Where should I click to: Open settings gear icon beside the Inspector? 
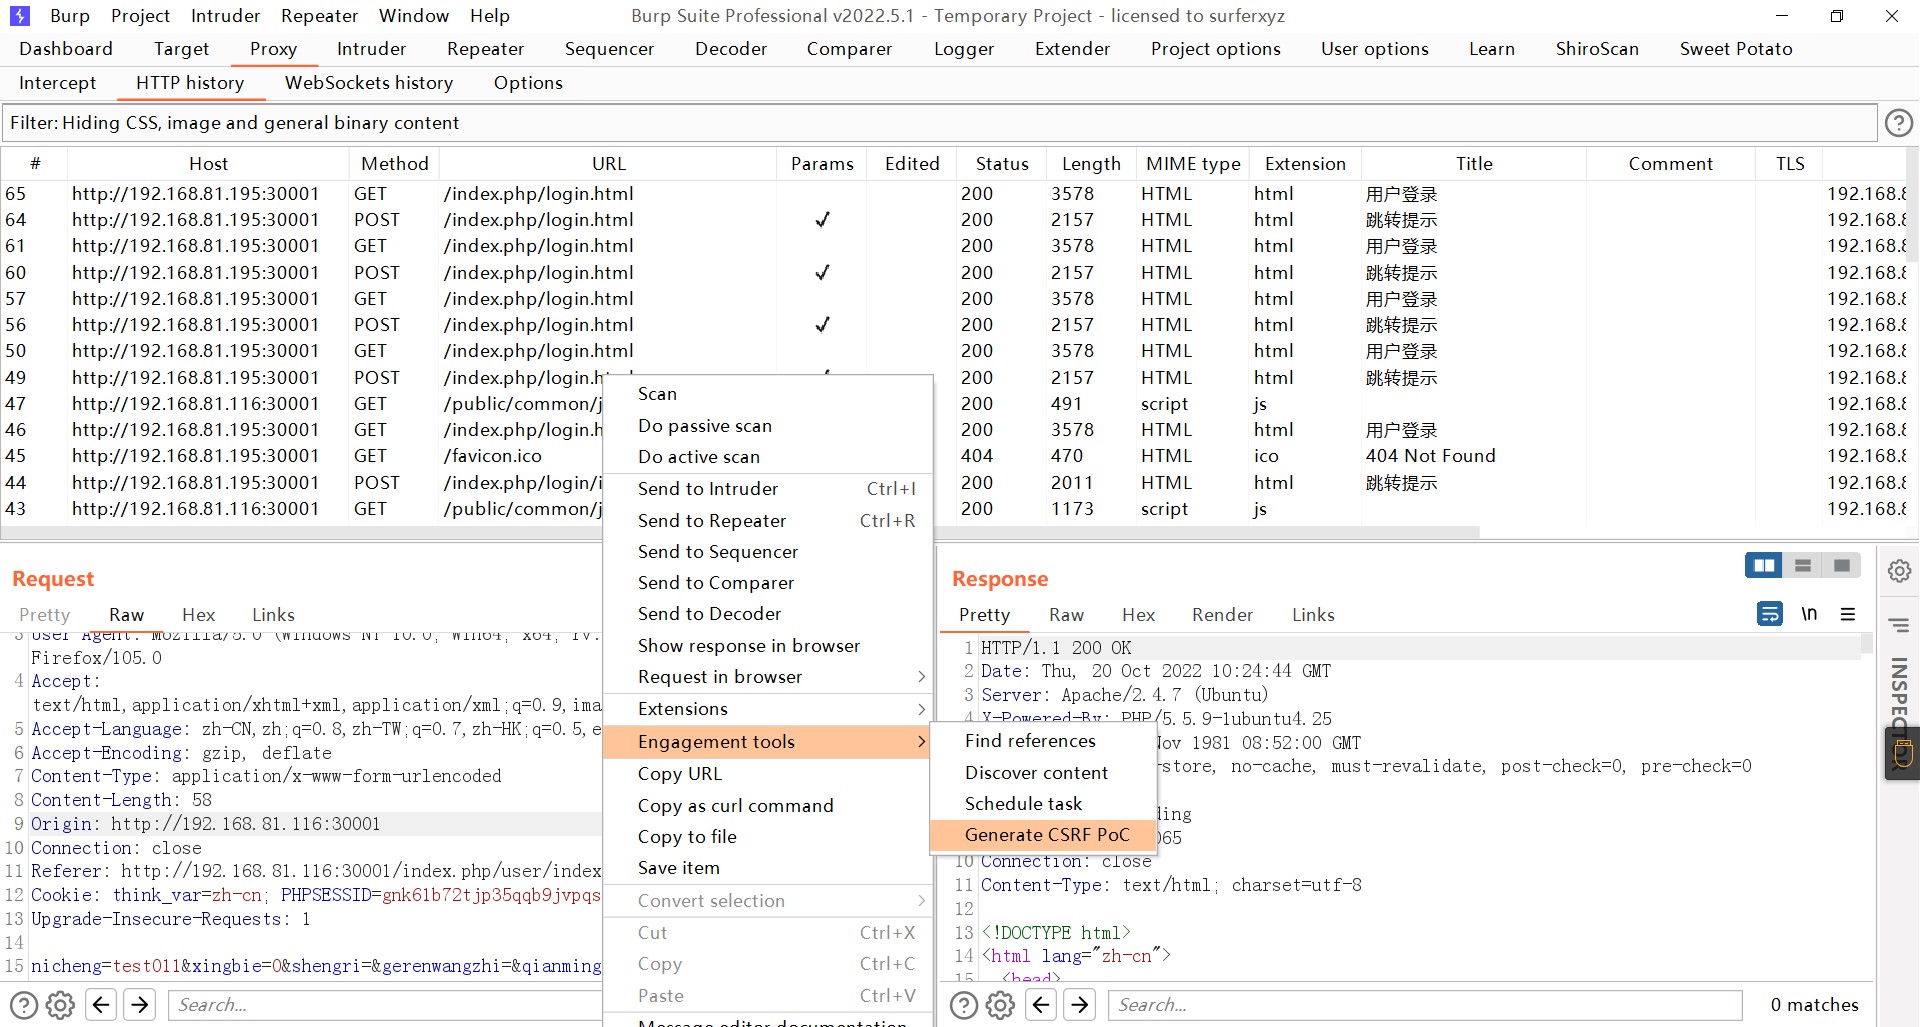point(1899,571)
